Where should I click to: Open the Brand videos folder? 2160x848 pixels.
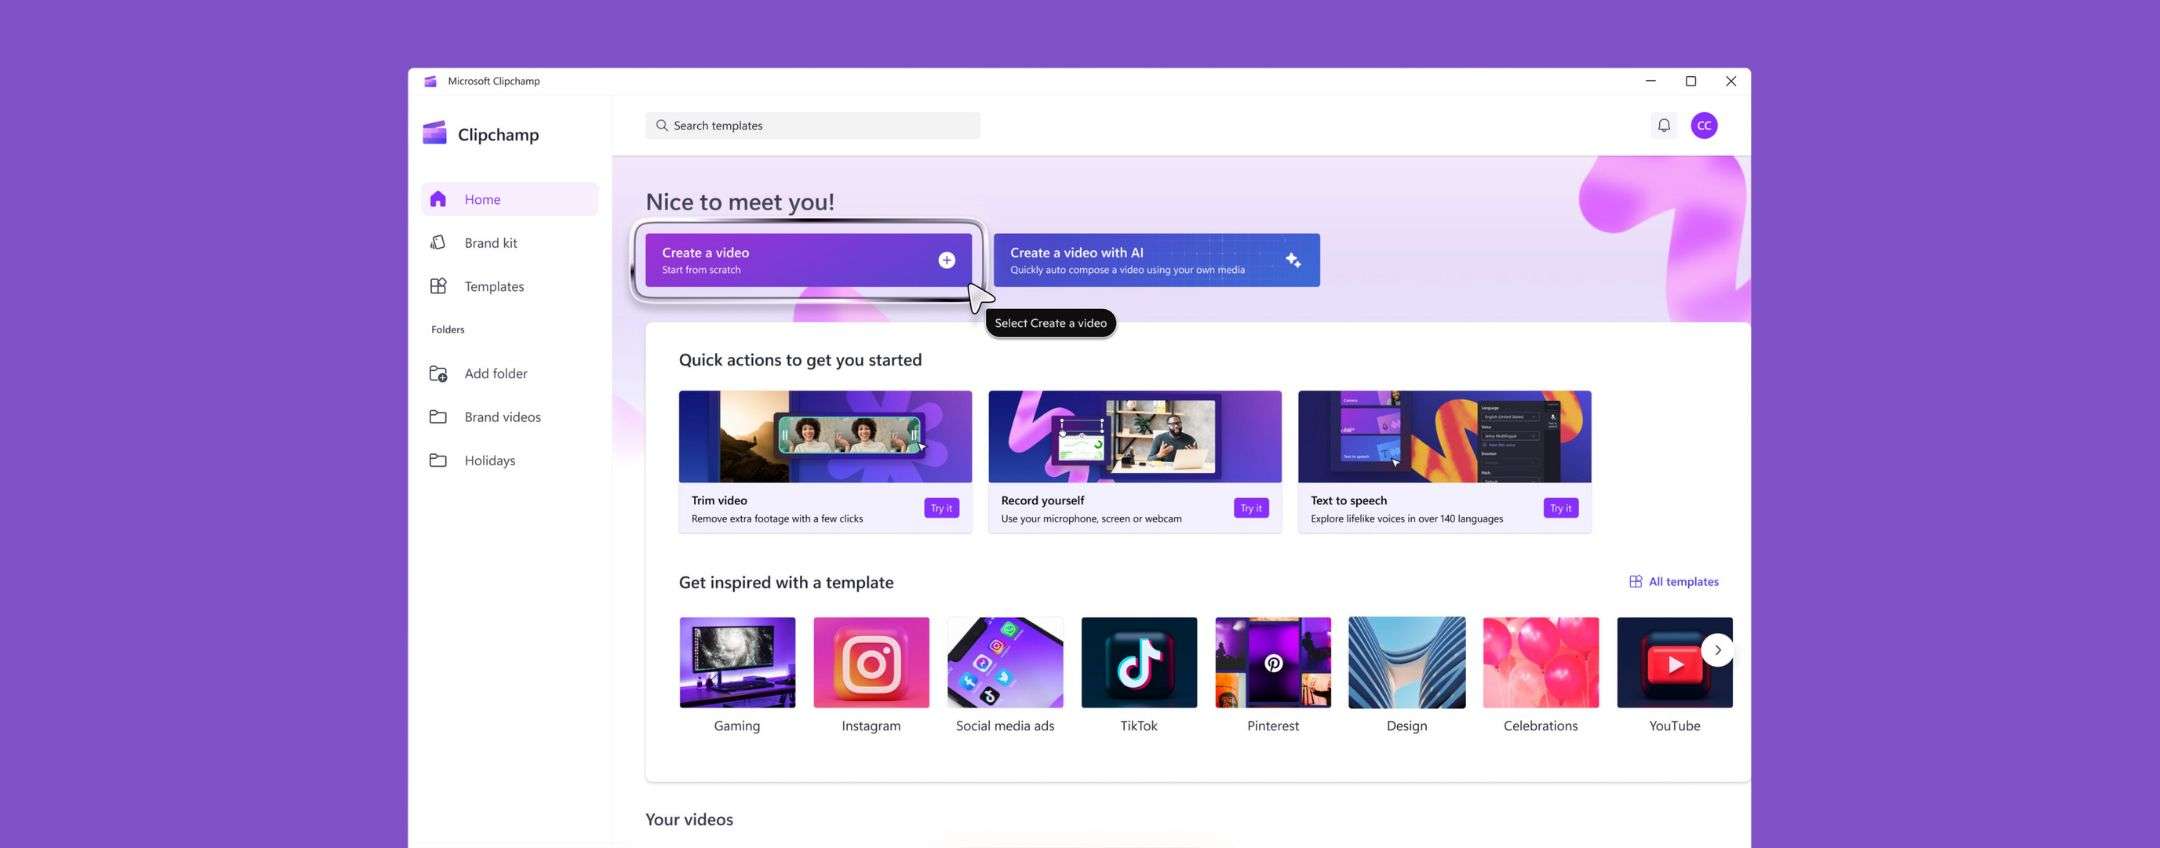click(x=501, y=417)
